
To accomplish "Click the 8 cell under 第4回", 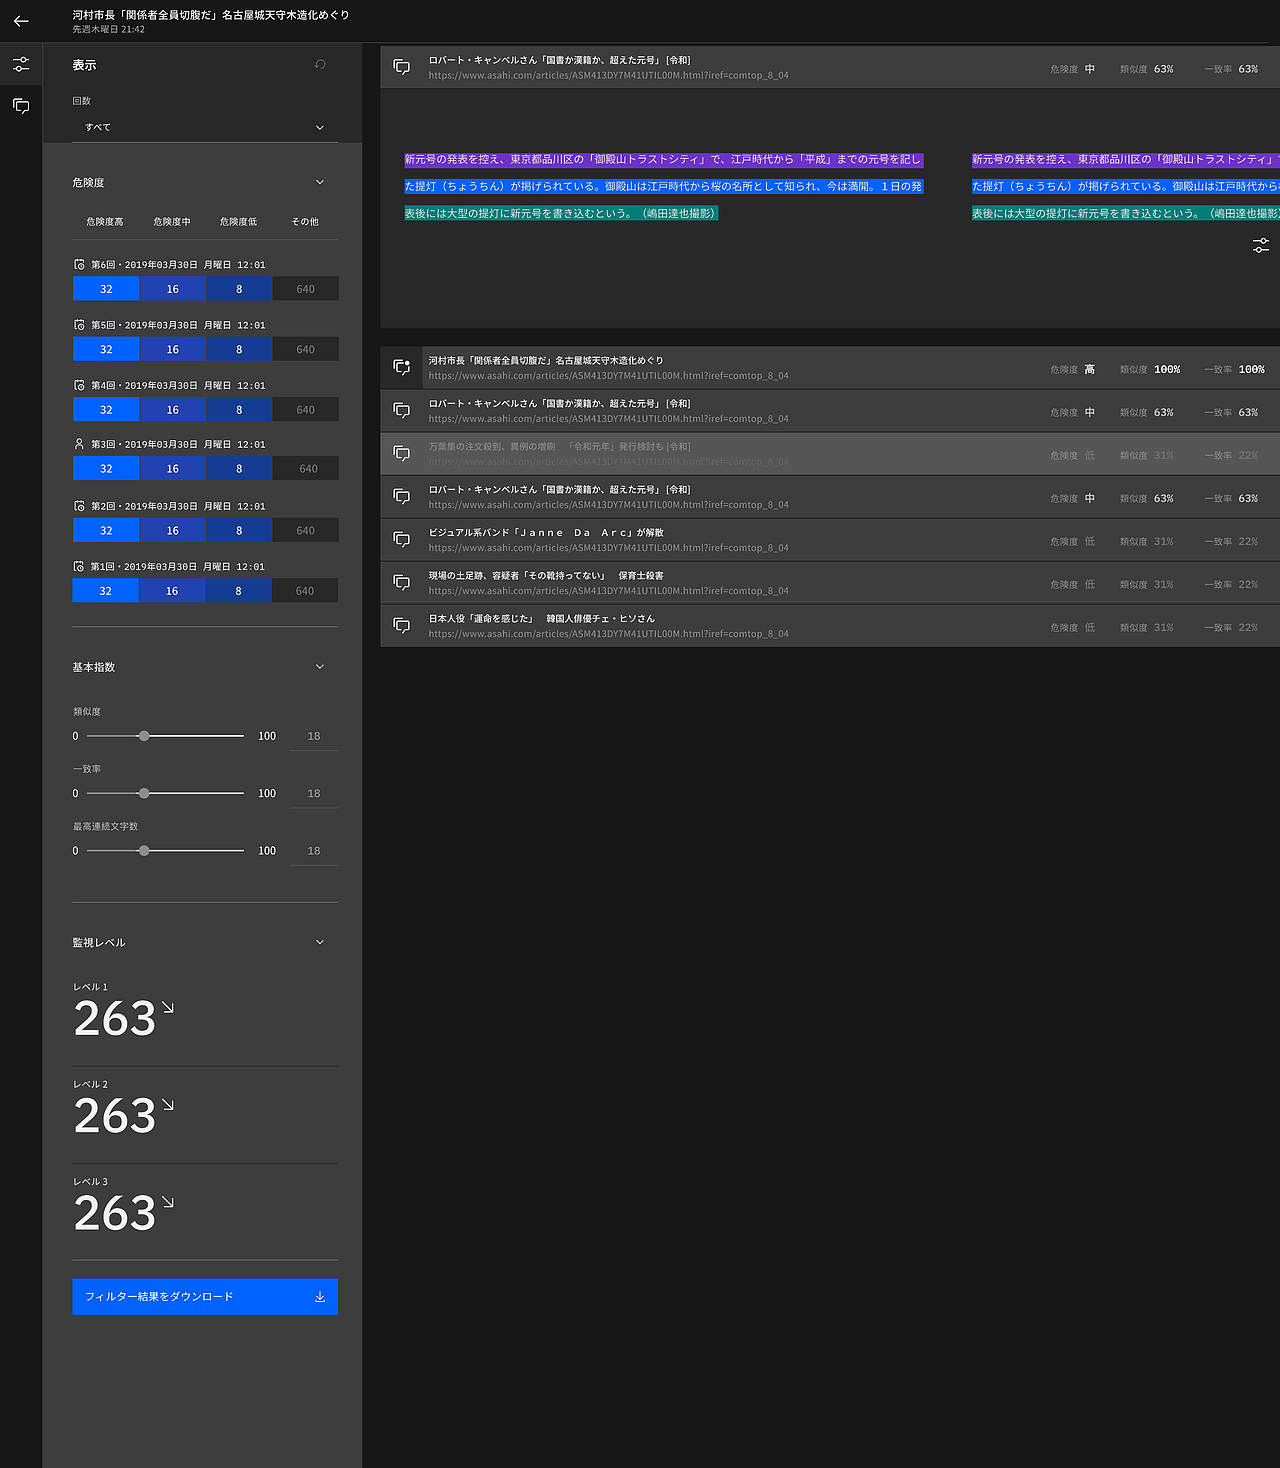I will click(239, 409).
